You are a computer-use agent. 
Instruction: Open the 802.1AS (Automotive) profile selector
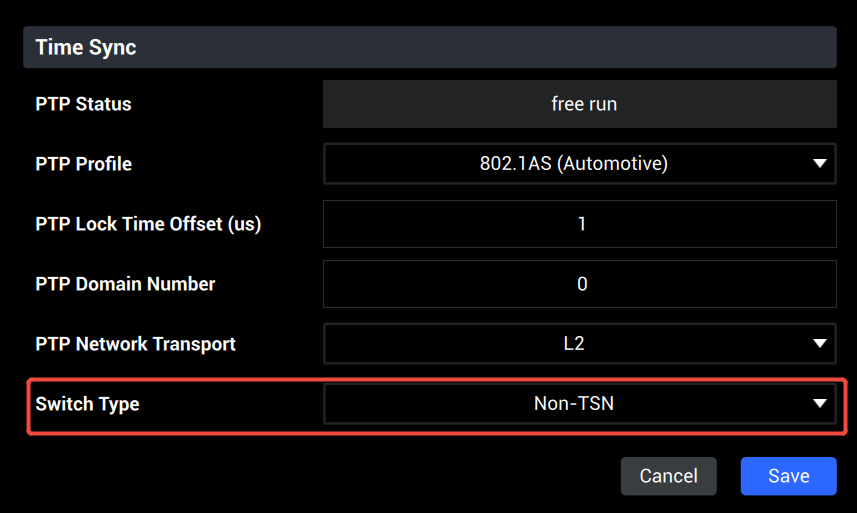[579, 163]
